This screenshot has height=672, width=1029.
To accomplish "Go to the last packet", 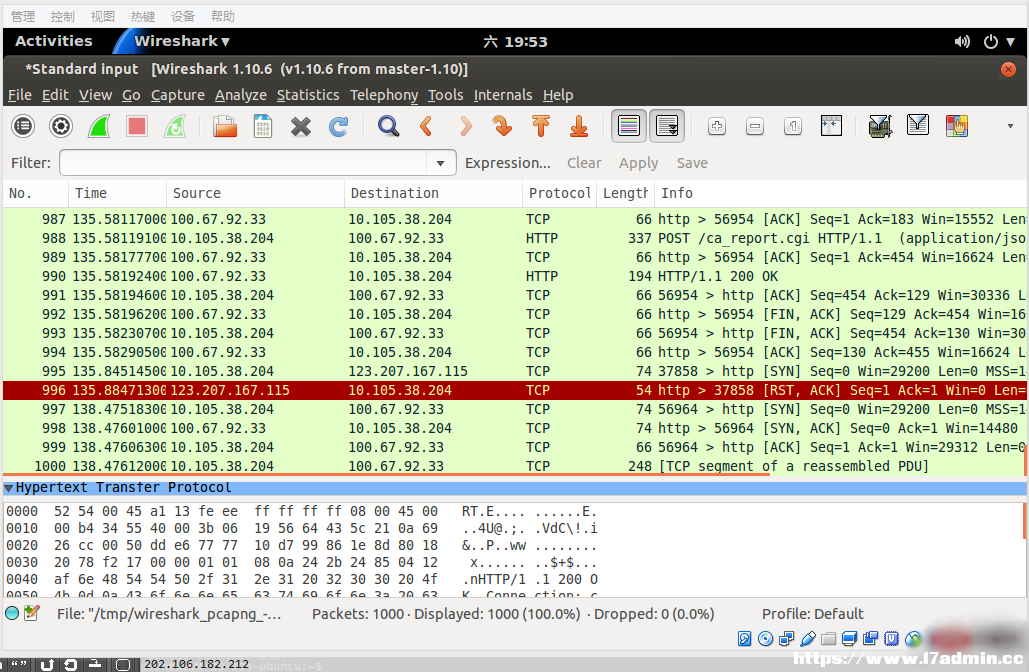I will click(x=579, y=126).
